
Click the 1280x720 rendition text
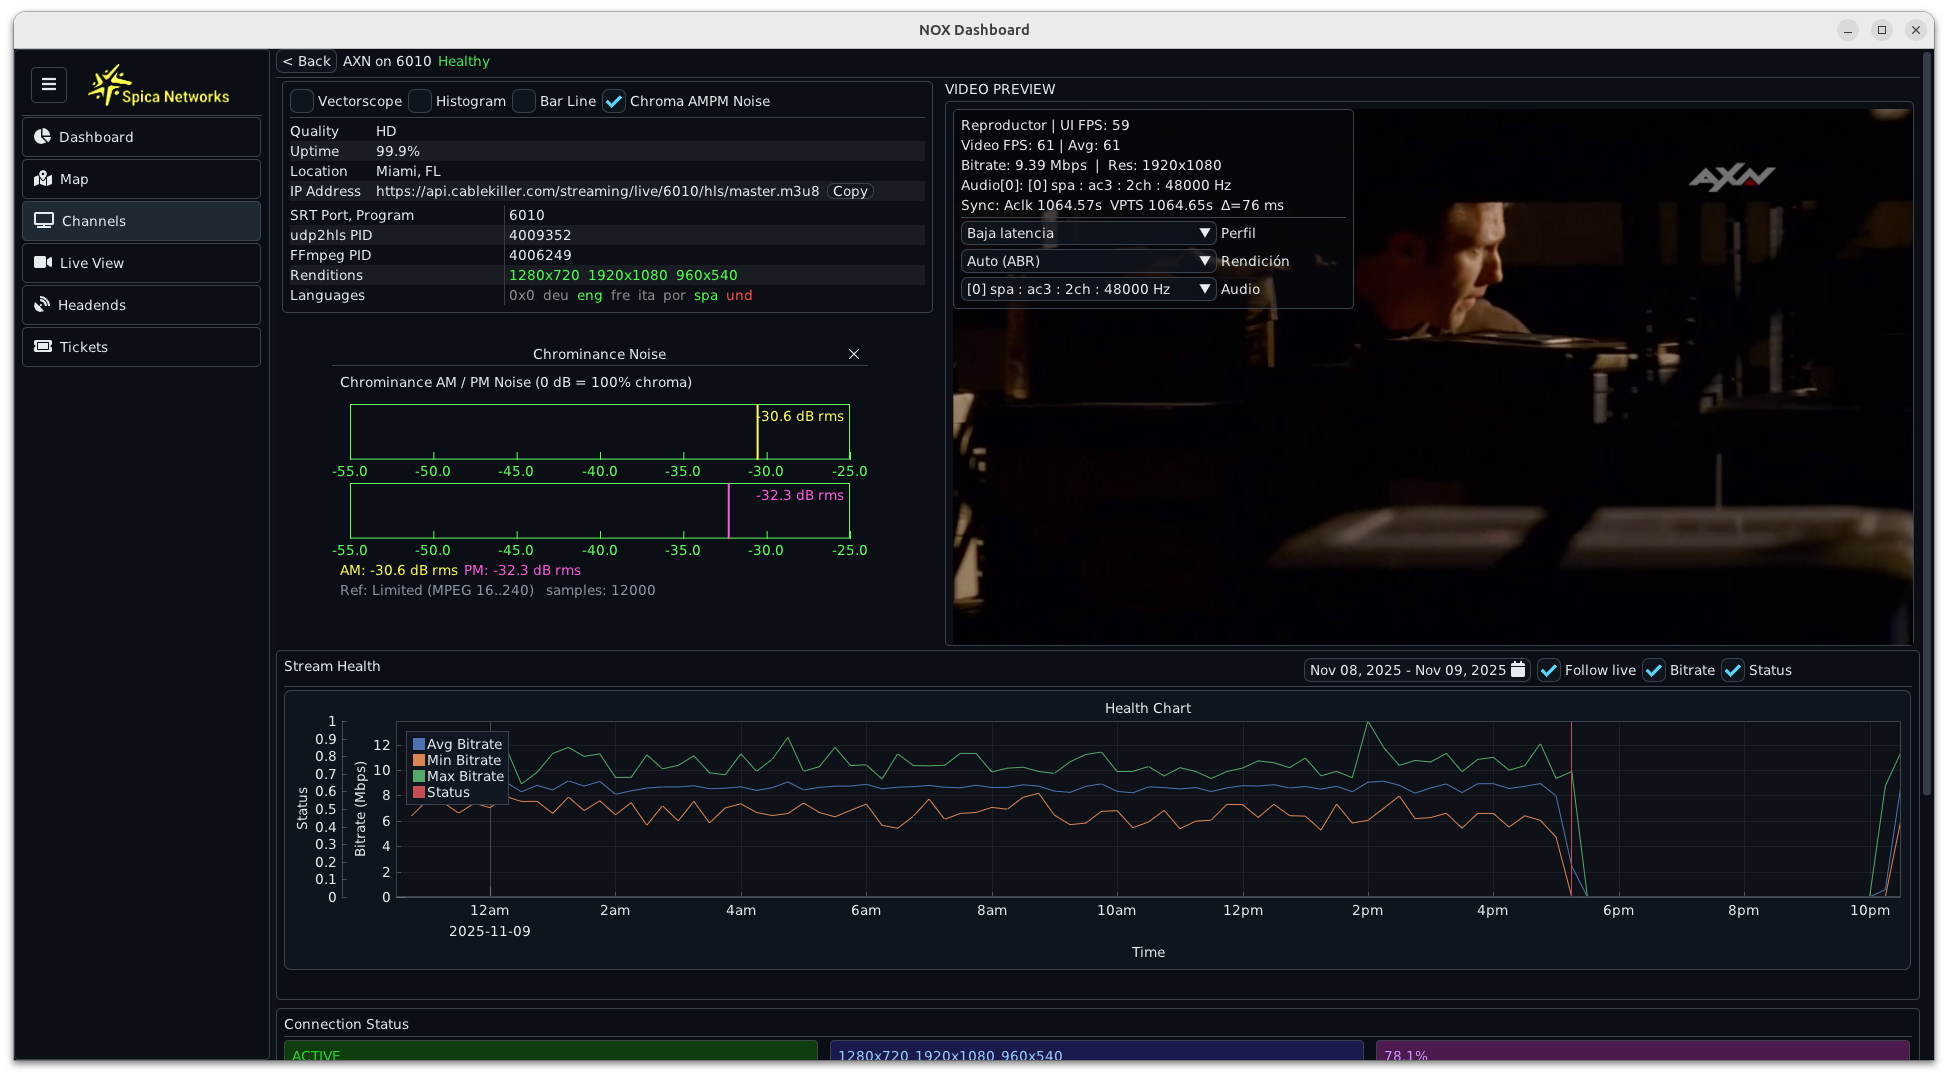click(544, 275)
